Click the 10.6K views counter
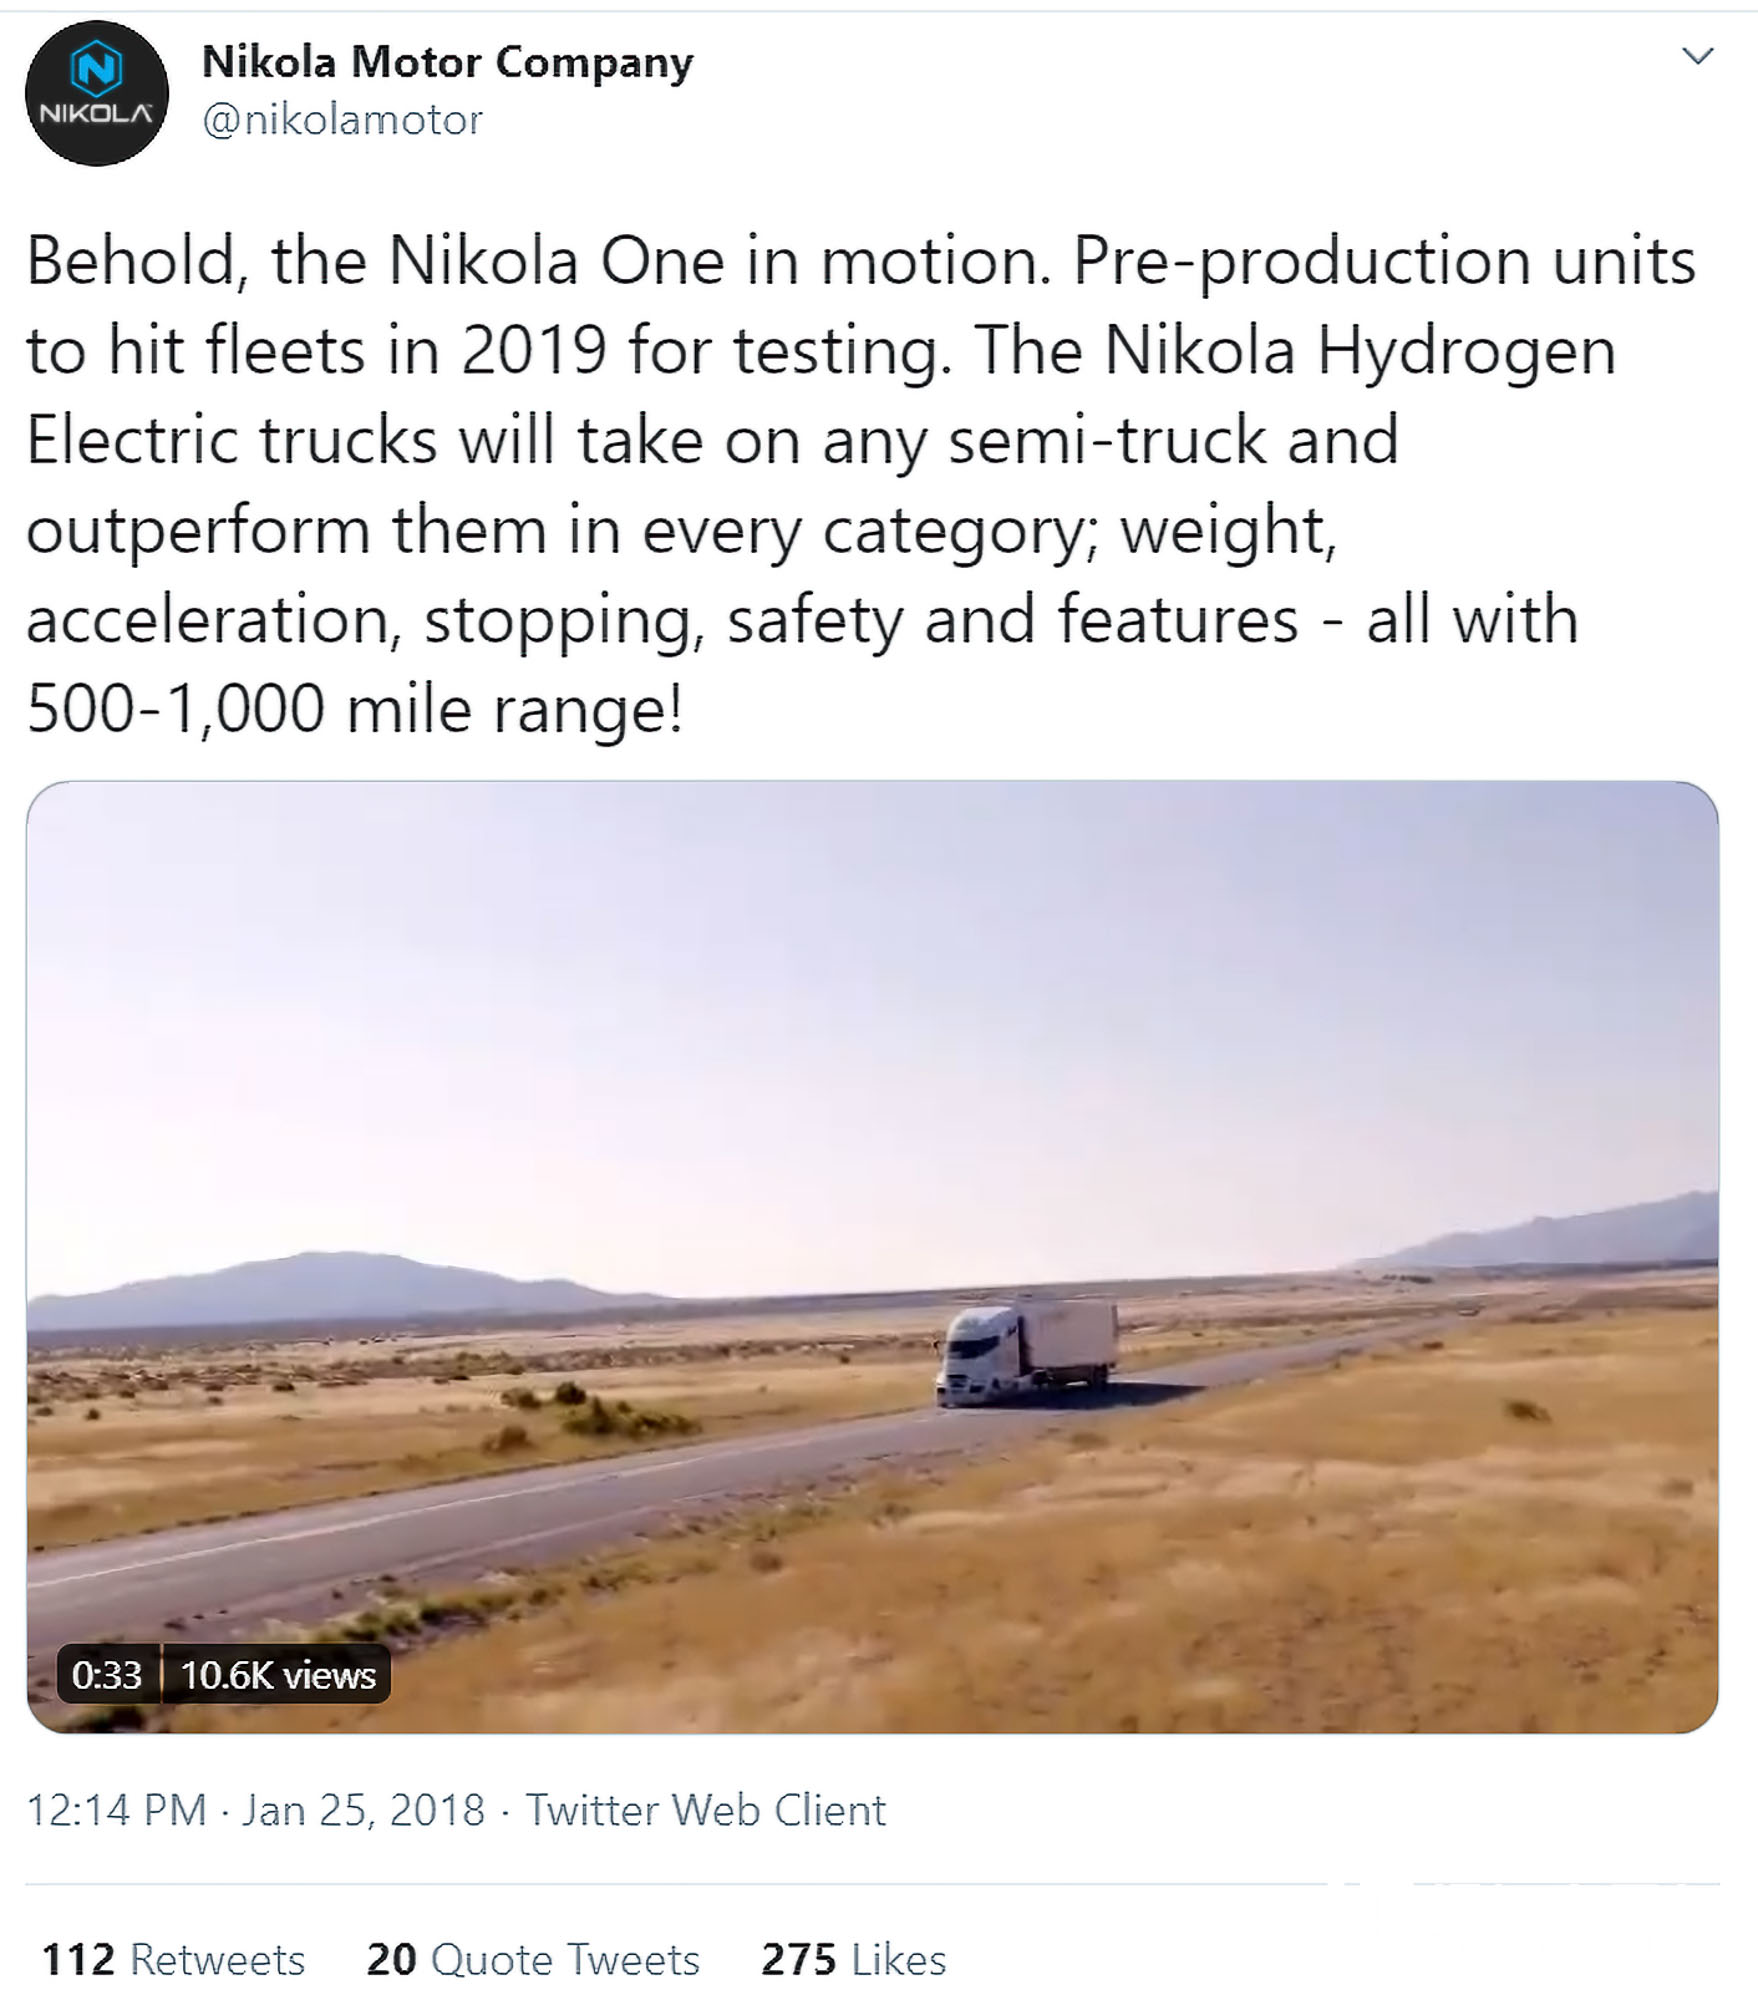This screenshot has height=2000, width=1758. [278, 1674]
